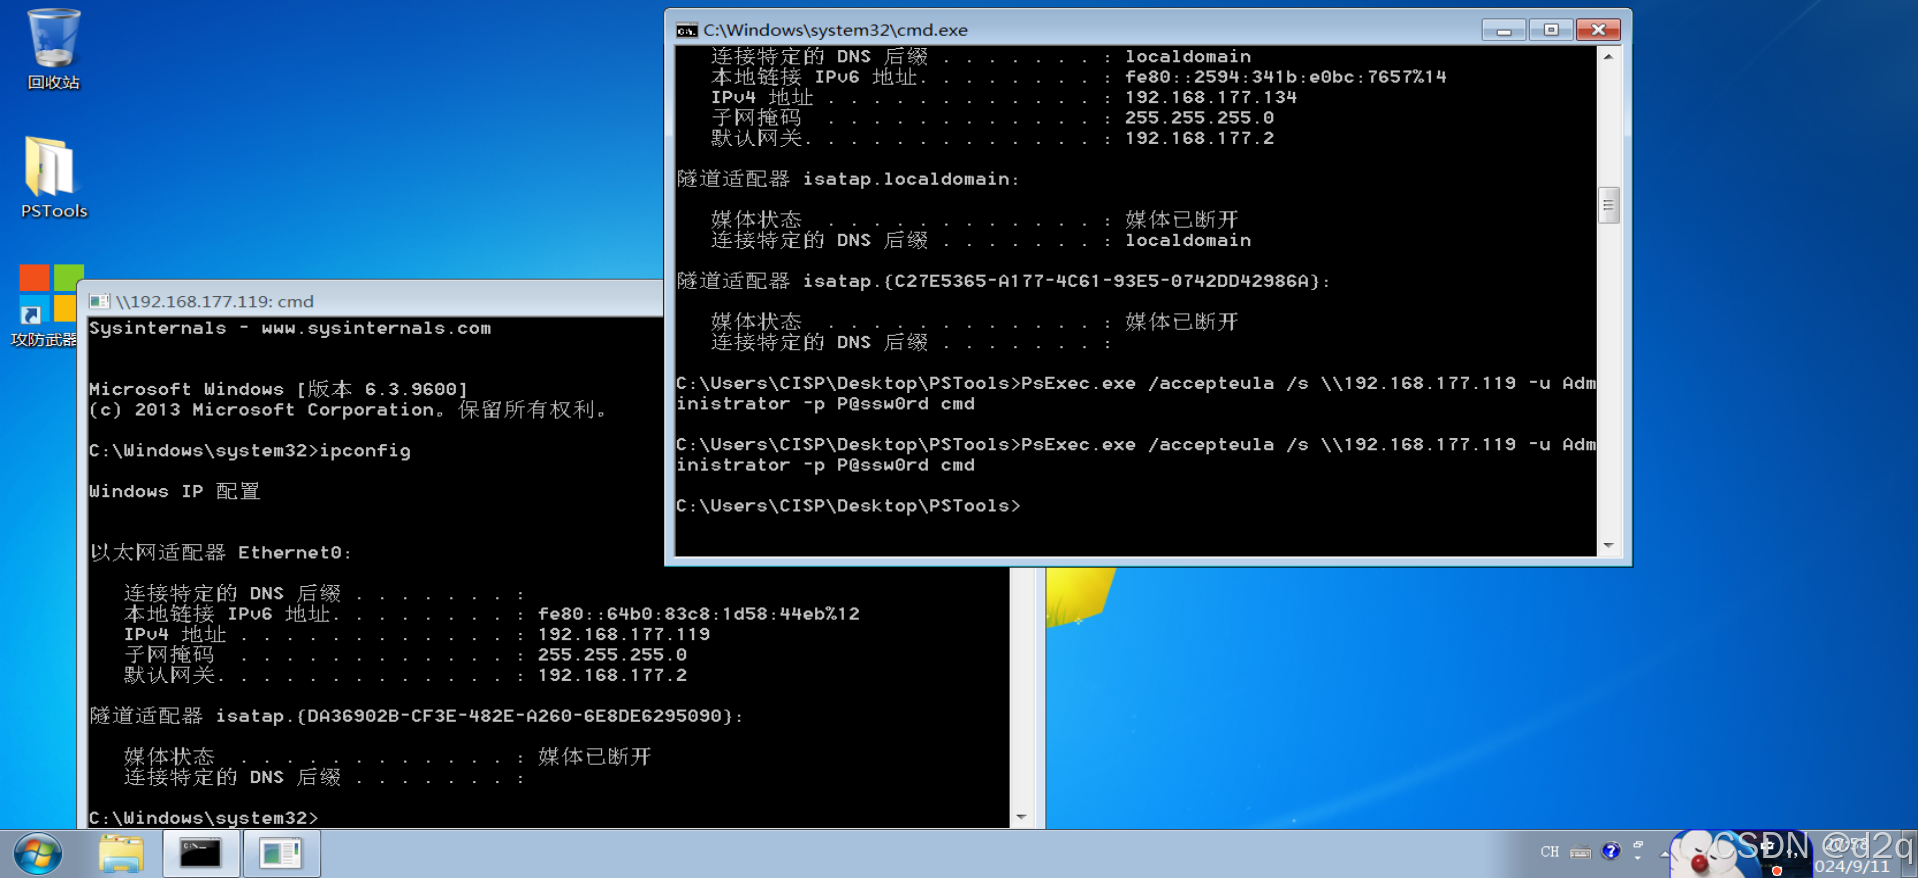Open language bar options arrow
Viewport: 1918px width, 878px height.
click(1638, 858)
